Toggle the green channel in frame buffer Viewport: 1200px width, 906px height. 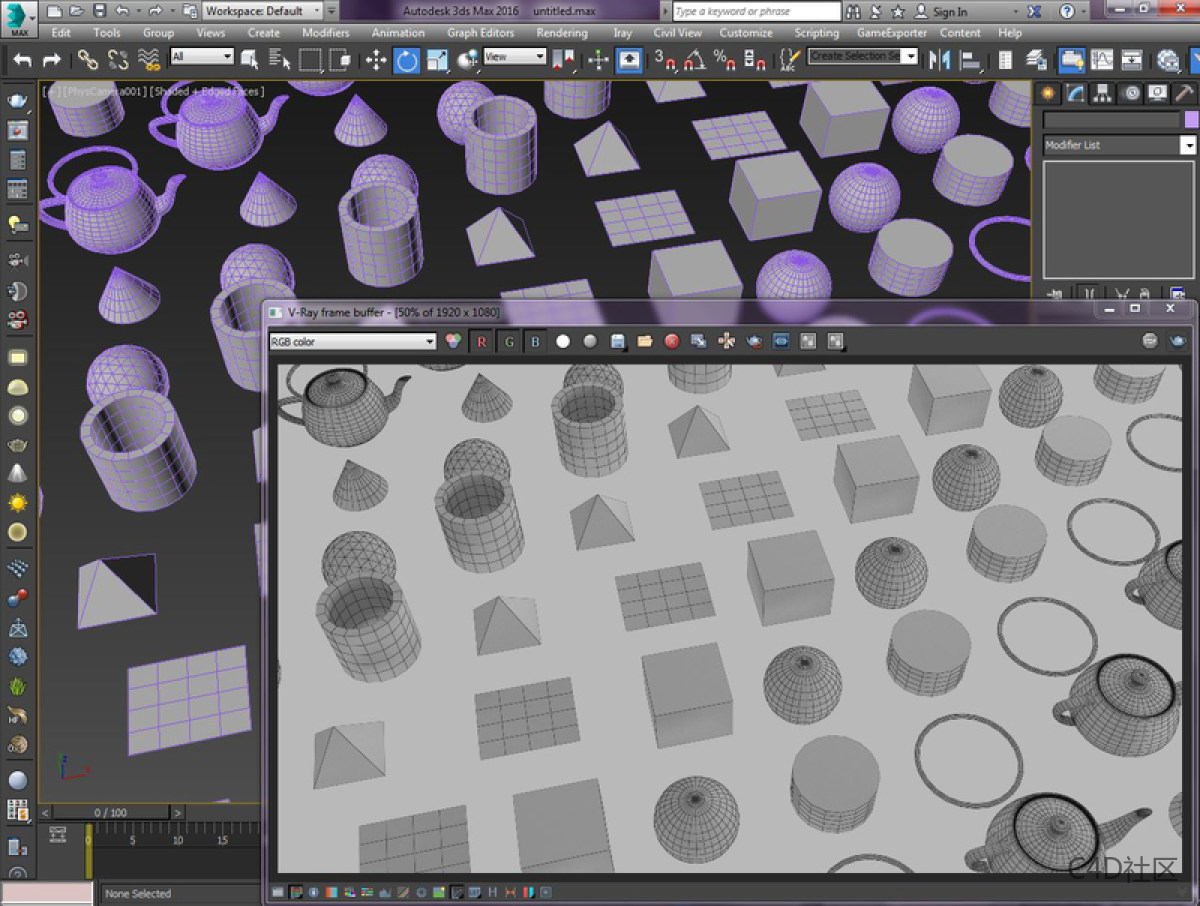509,342
